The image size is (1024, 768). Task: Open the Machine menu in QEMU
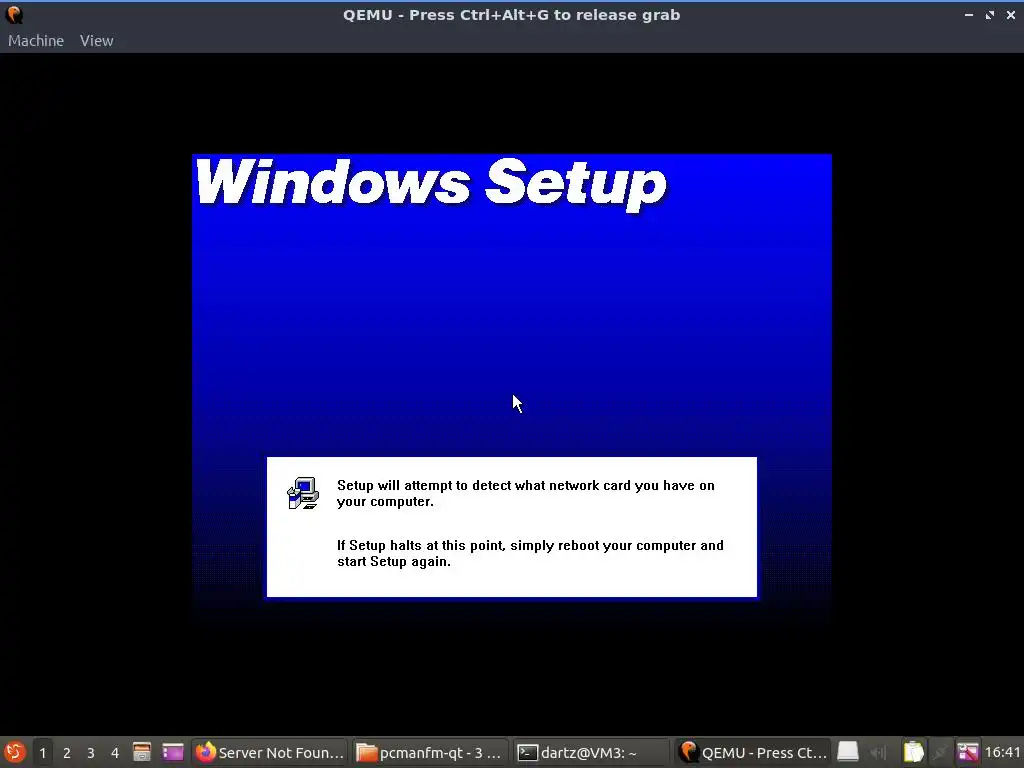click(x=36, y=40)
